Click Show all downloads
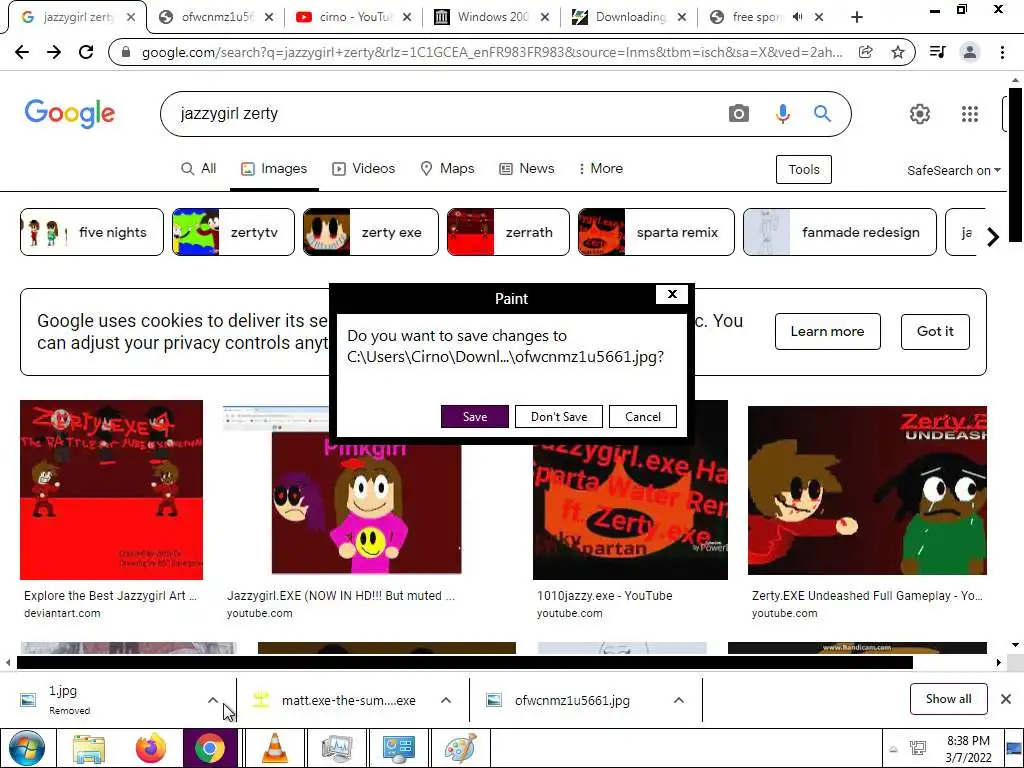The height and width of the screenshot is (768, 1024). pyautogui.click(x=948, y=699)
